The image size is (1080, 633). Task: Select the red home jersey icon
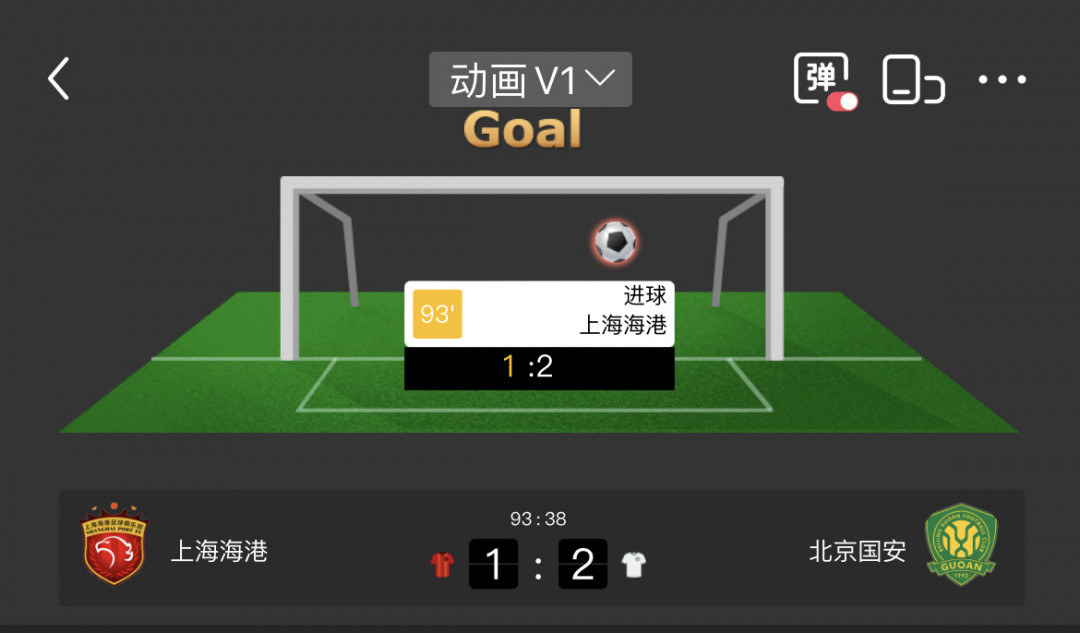(442, 565)
